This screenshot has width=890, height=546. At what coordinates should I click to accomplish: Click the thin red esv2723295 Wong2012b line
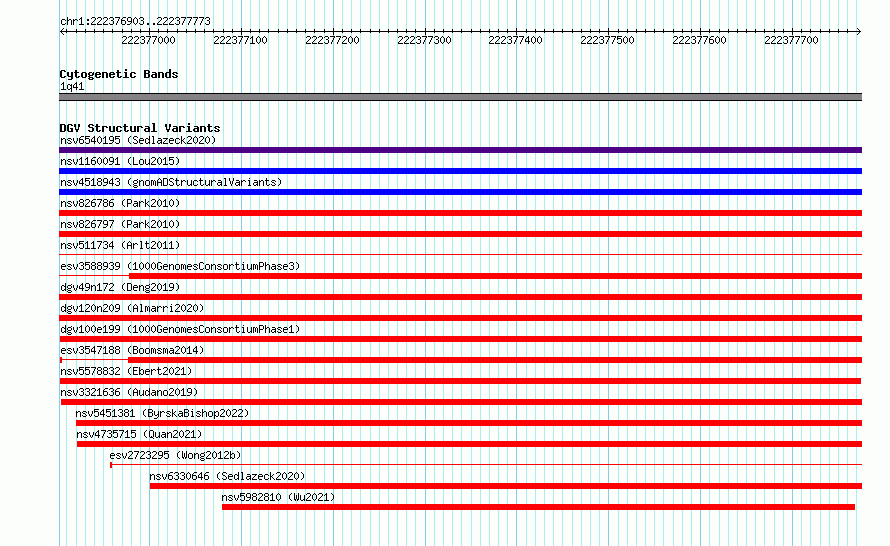point(486,464)
